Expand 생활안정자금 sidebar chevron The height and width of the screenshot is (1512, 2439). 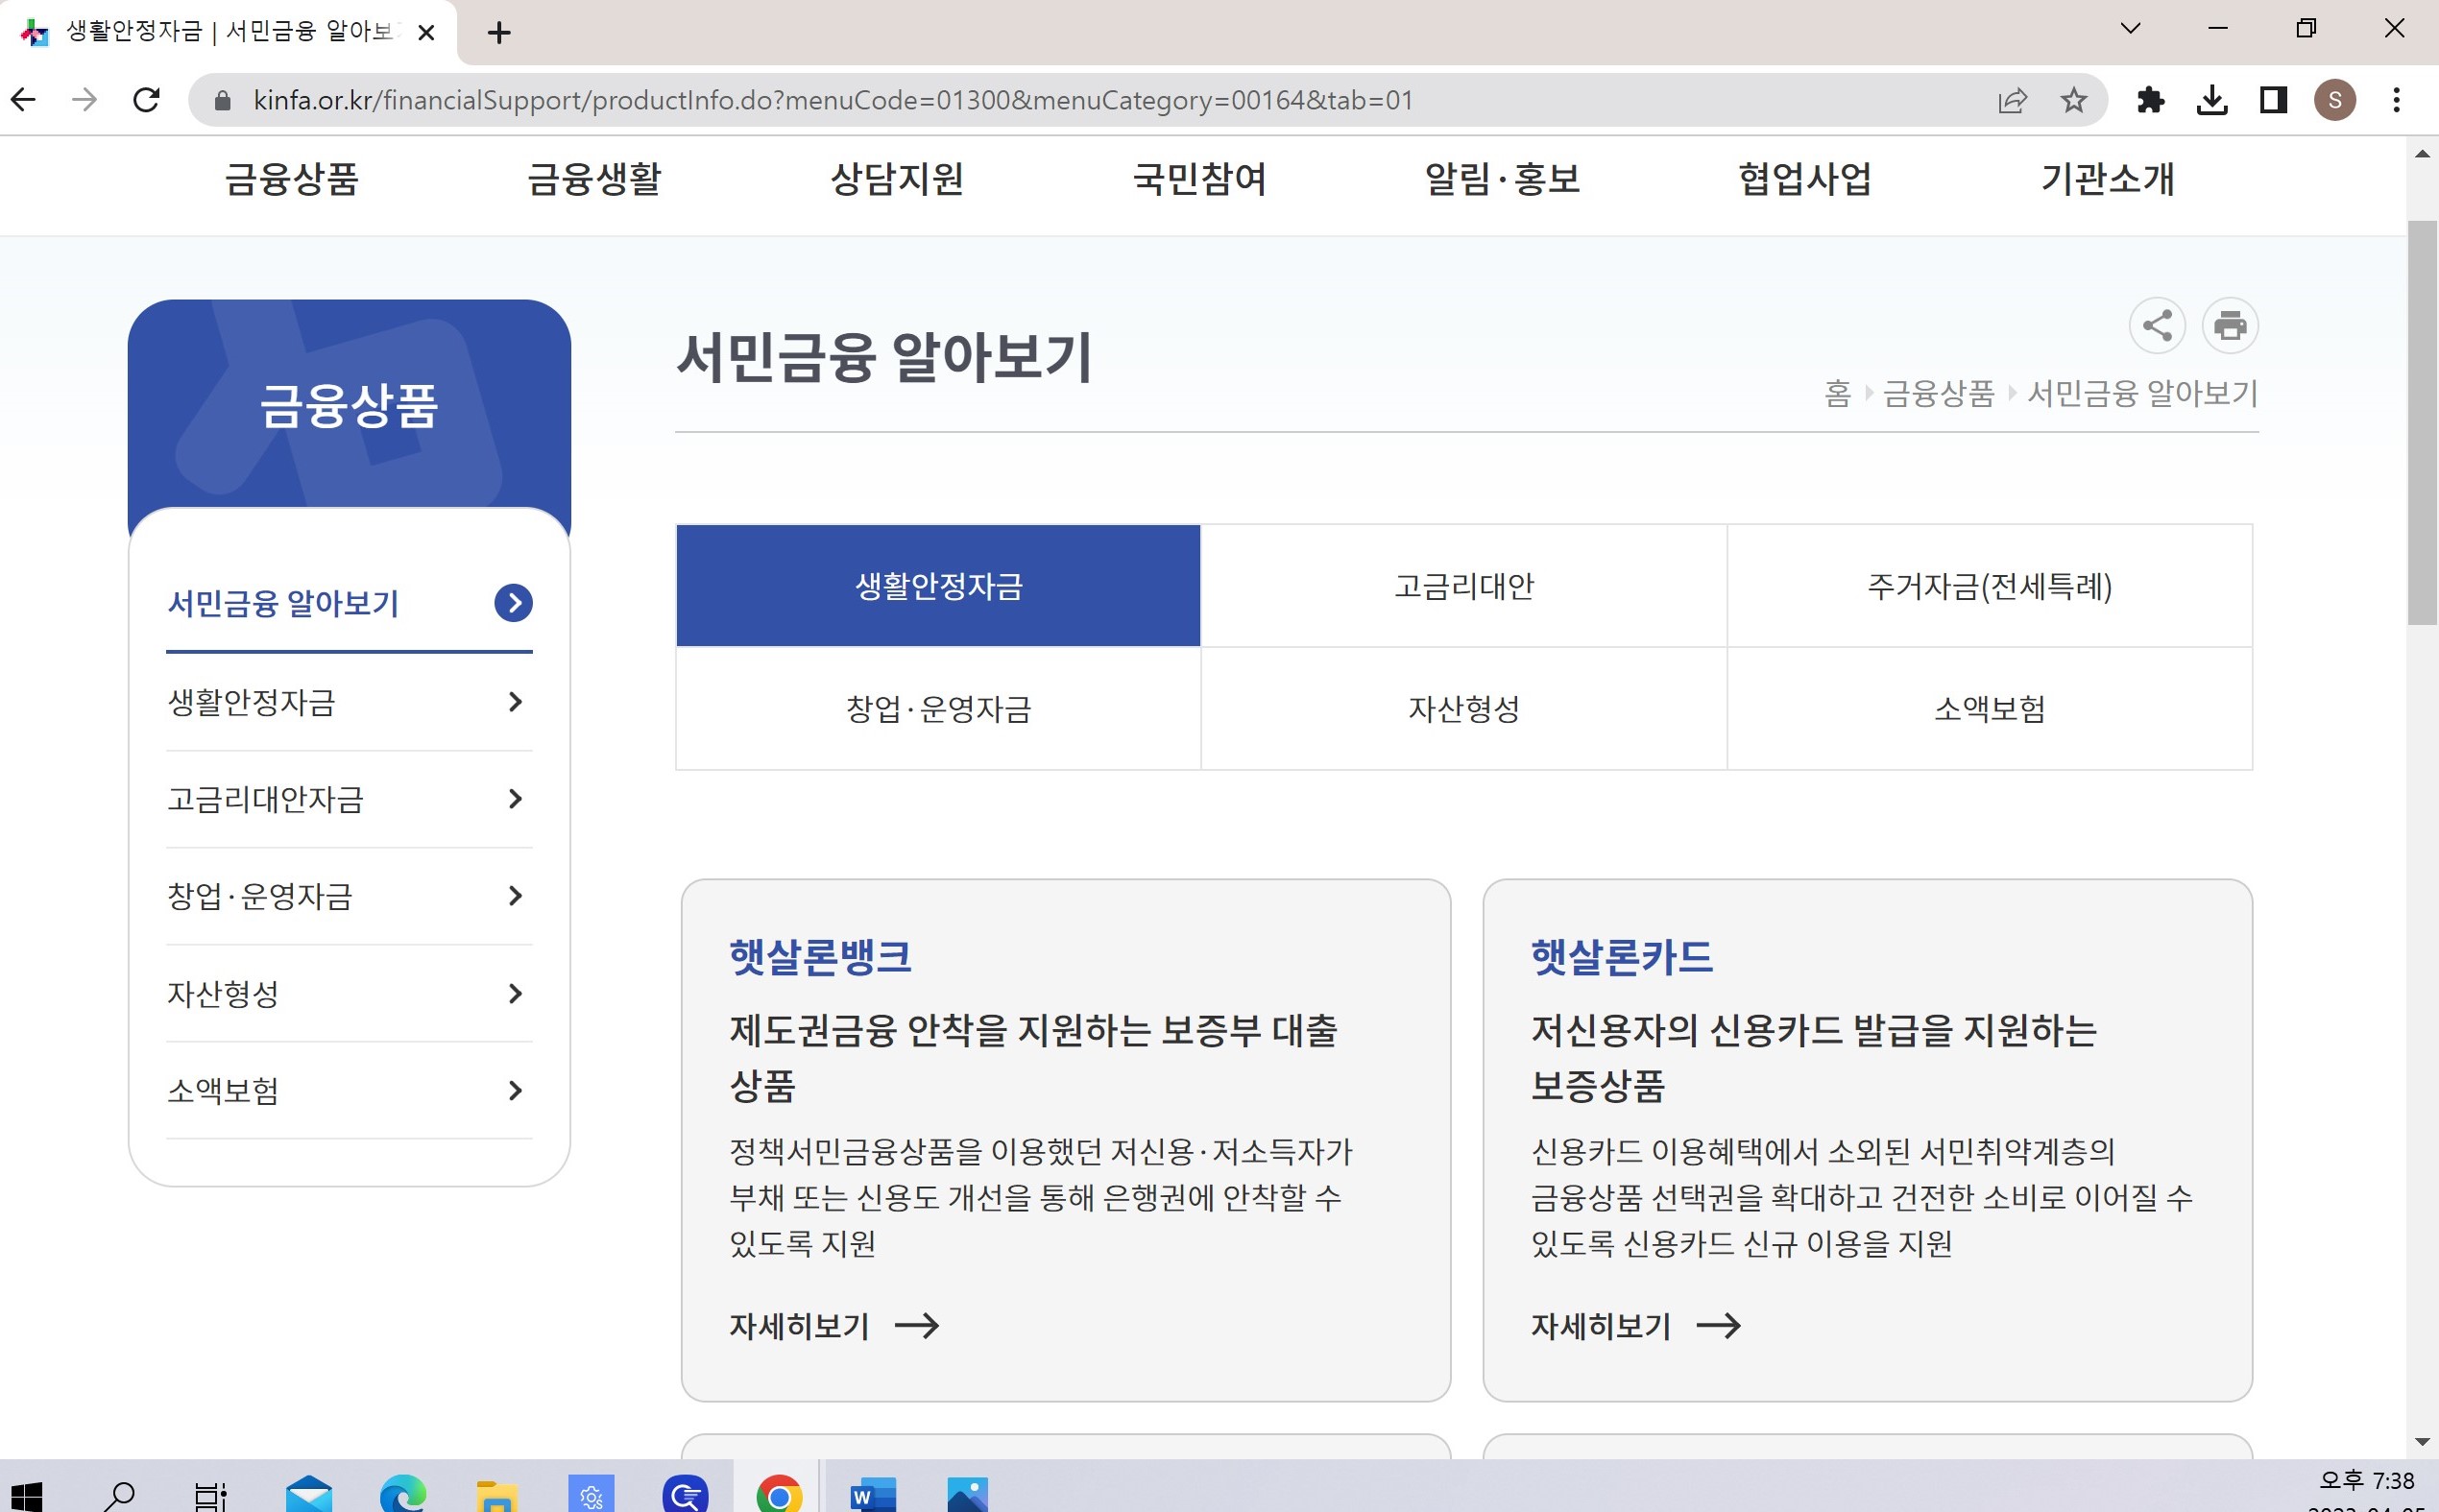pos(514,702)
